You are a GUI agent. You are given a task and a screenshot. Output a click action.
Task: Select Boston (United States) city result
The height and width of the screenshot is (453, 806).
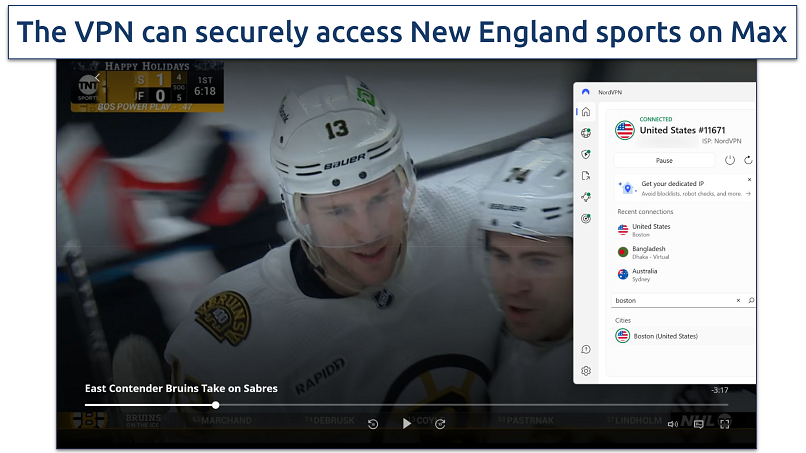[684, 336]
